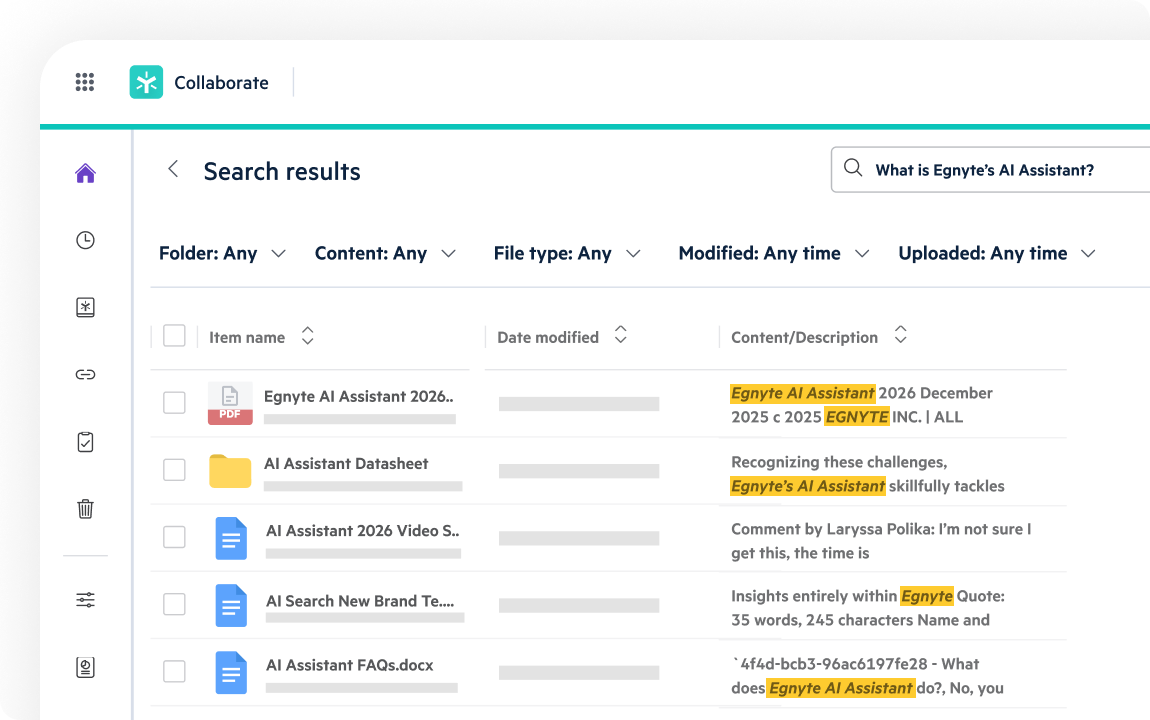
Task: Go back using the arrow beside Search results
Action: tap(173, 169)
